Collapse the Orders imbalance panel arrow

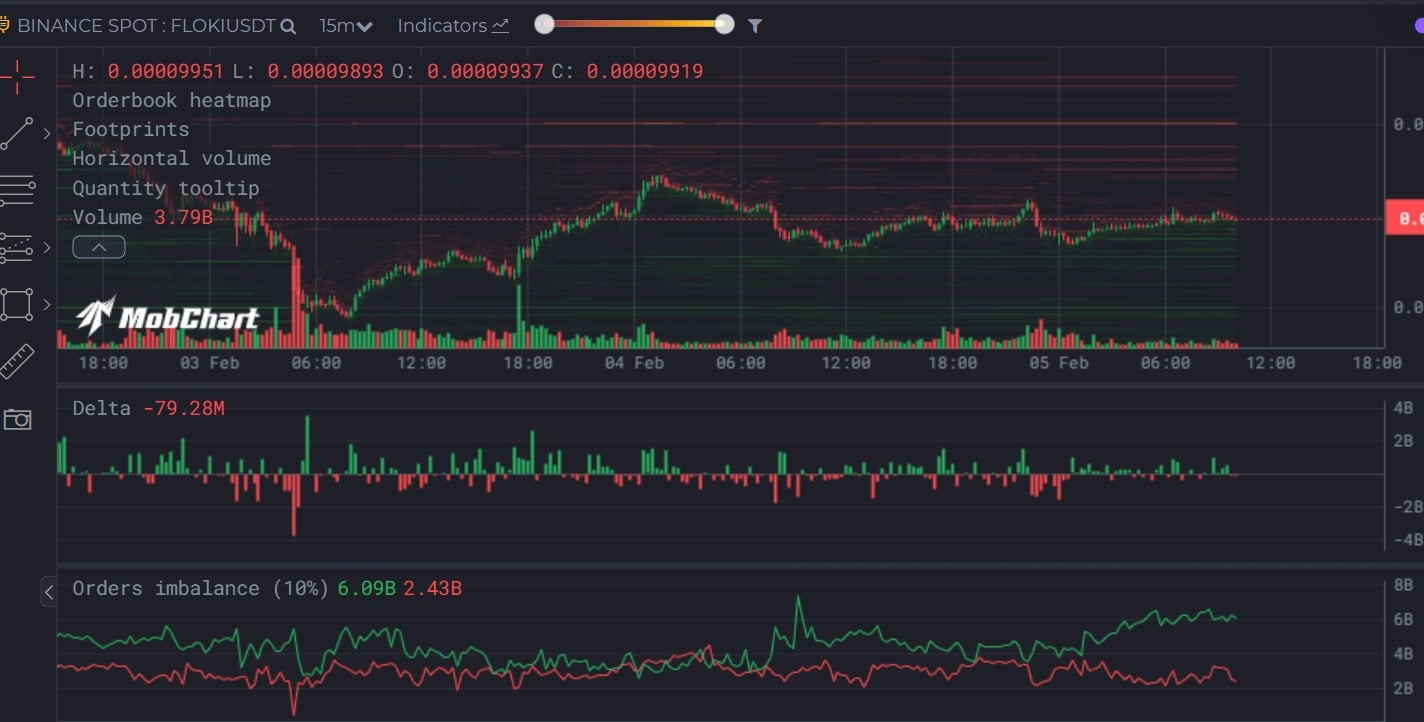tap(48, 591)
